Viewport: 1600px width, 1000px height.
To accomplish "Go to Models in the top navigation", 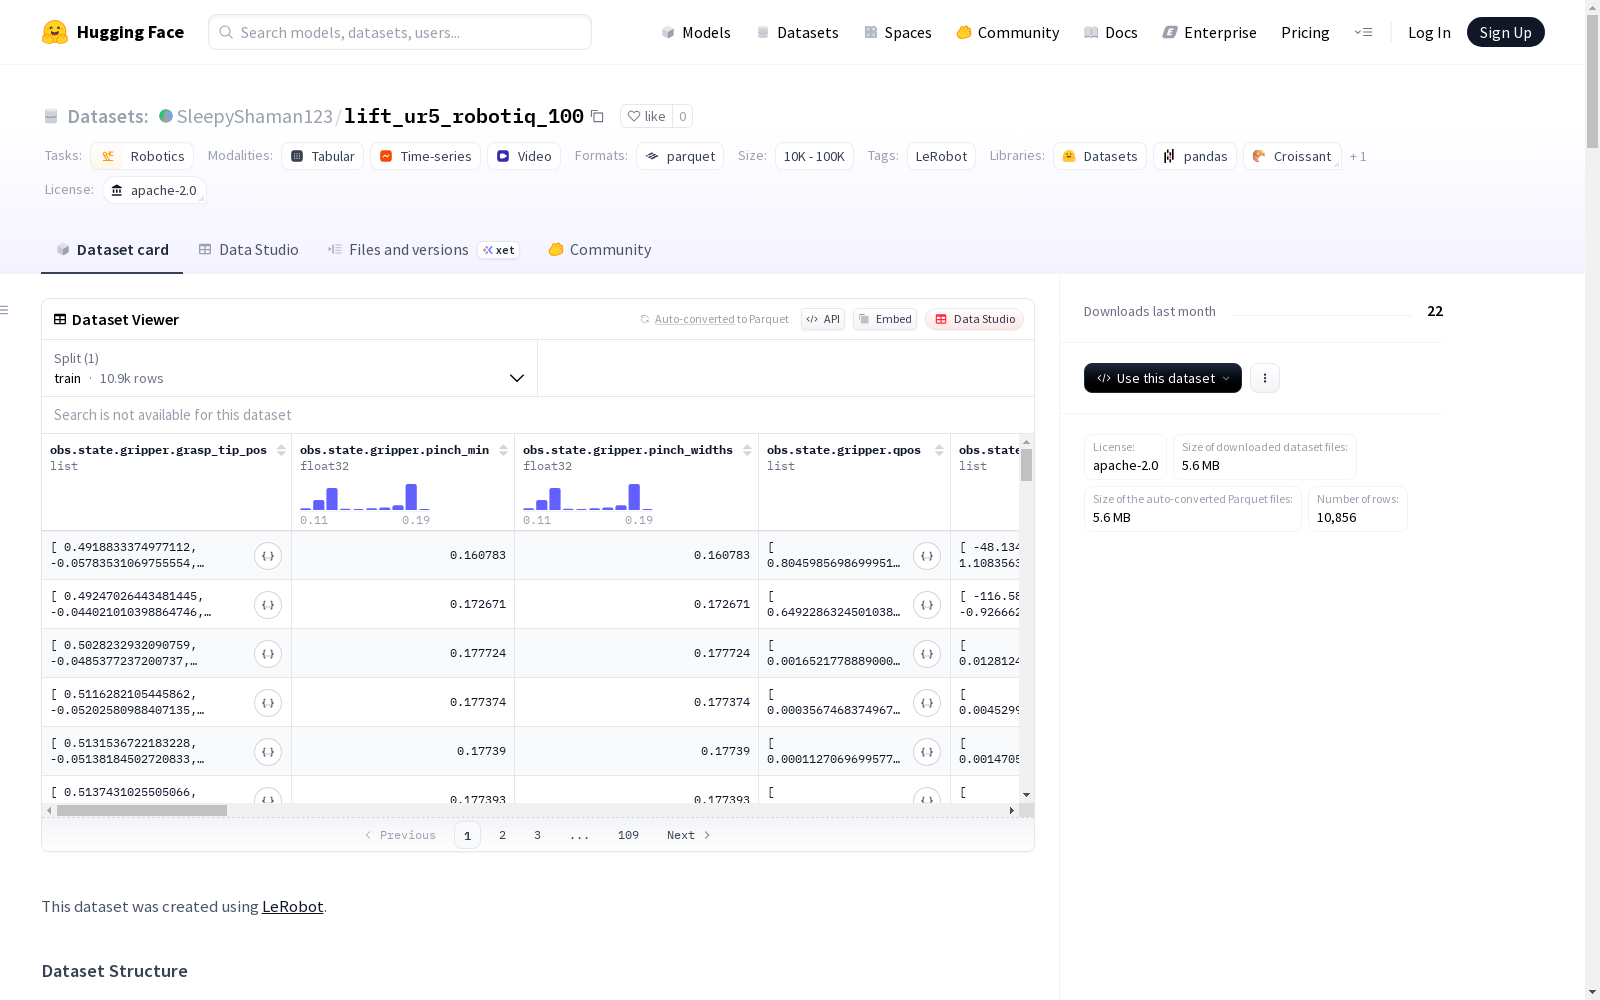I will click(x=696, y=32).
